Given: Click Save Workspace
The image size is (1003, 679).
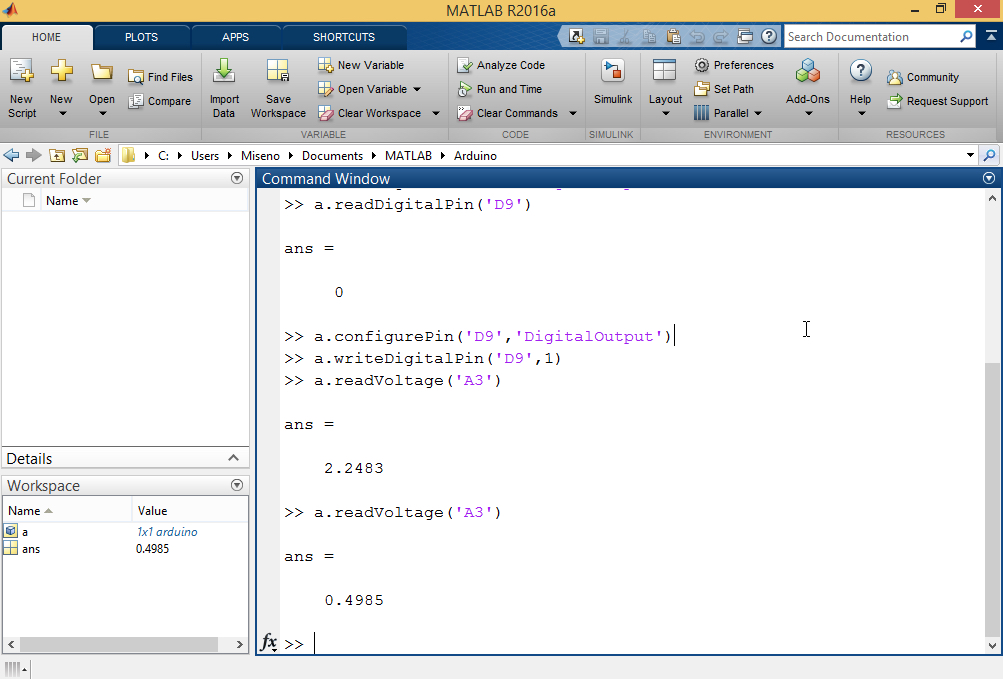Looking at the screenshot, I should (x=278, y=88).
